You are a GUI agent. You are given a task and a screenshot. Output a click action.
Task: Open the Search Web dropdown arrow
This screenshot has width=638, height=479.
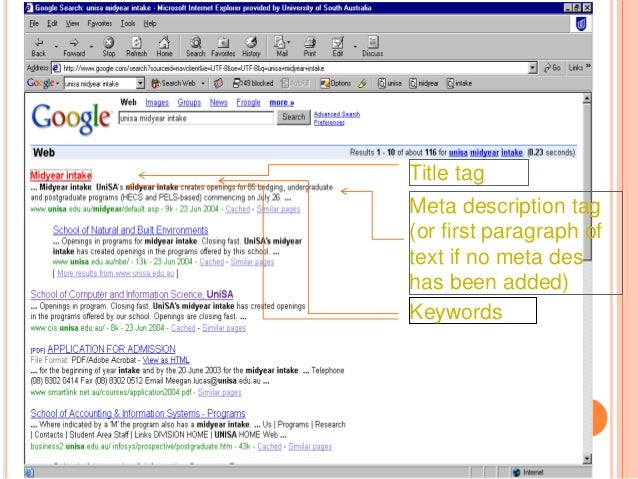203,83
